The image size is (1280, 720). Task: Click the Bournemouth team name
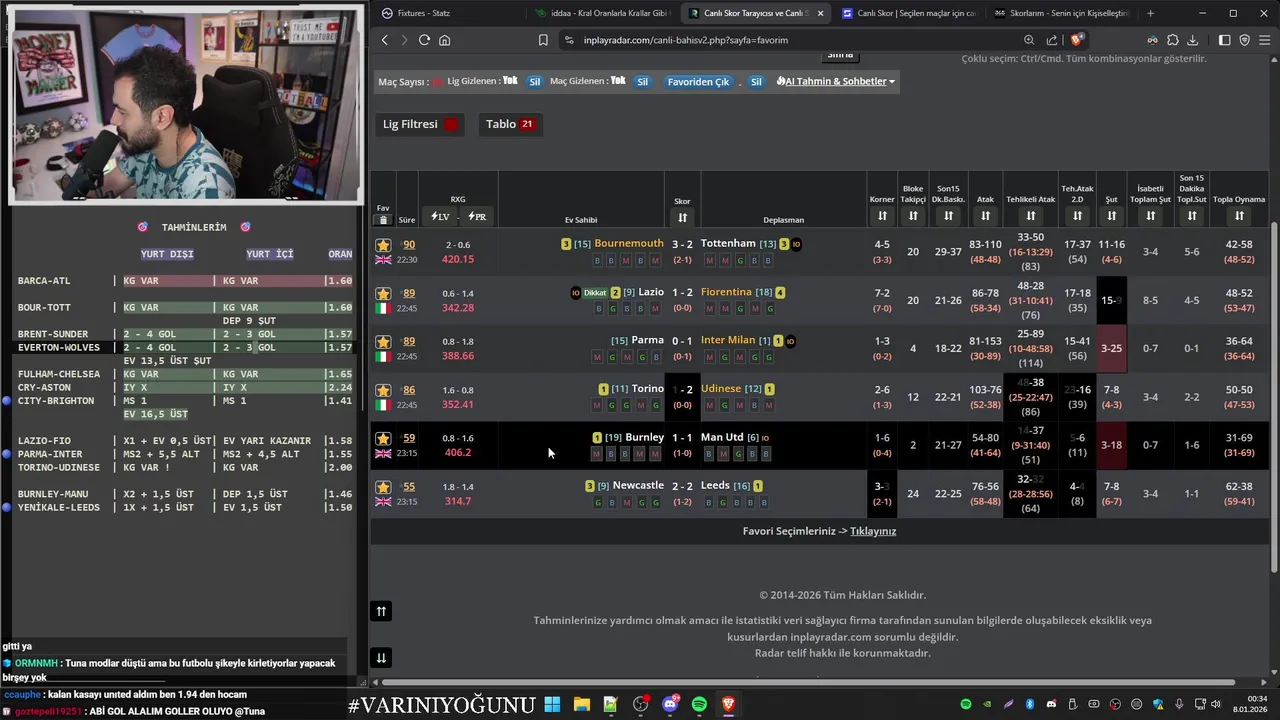point(629,243)
